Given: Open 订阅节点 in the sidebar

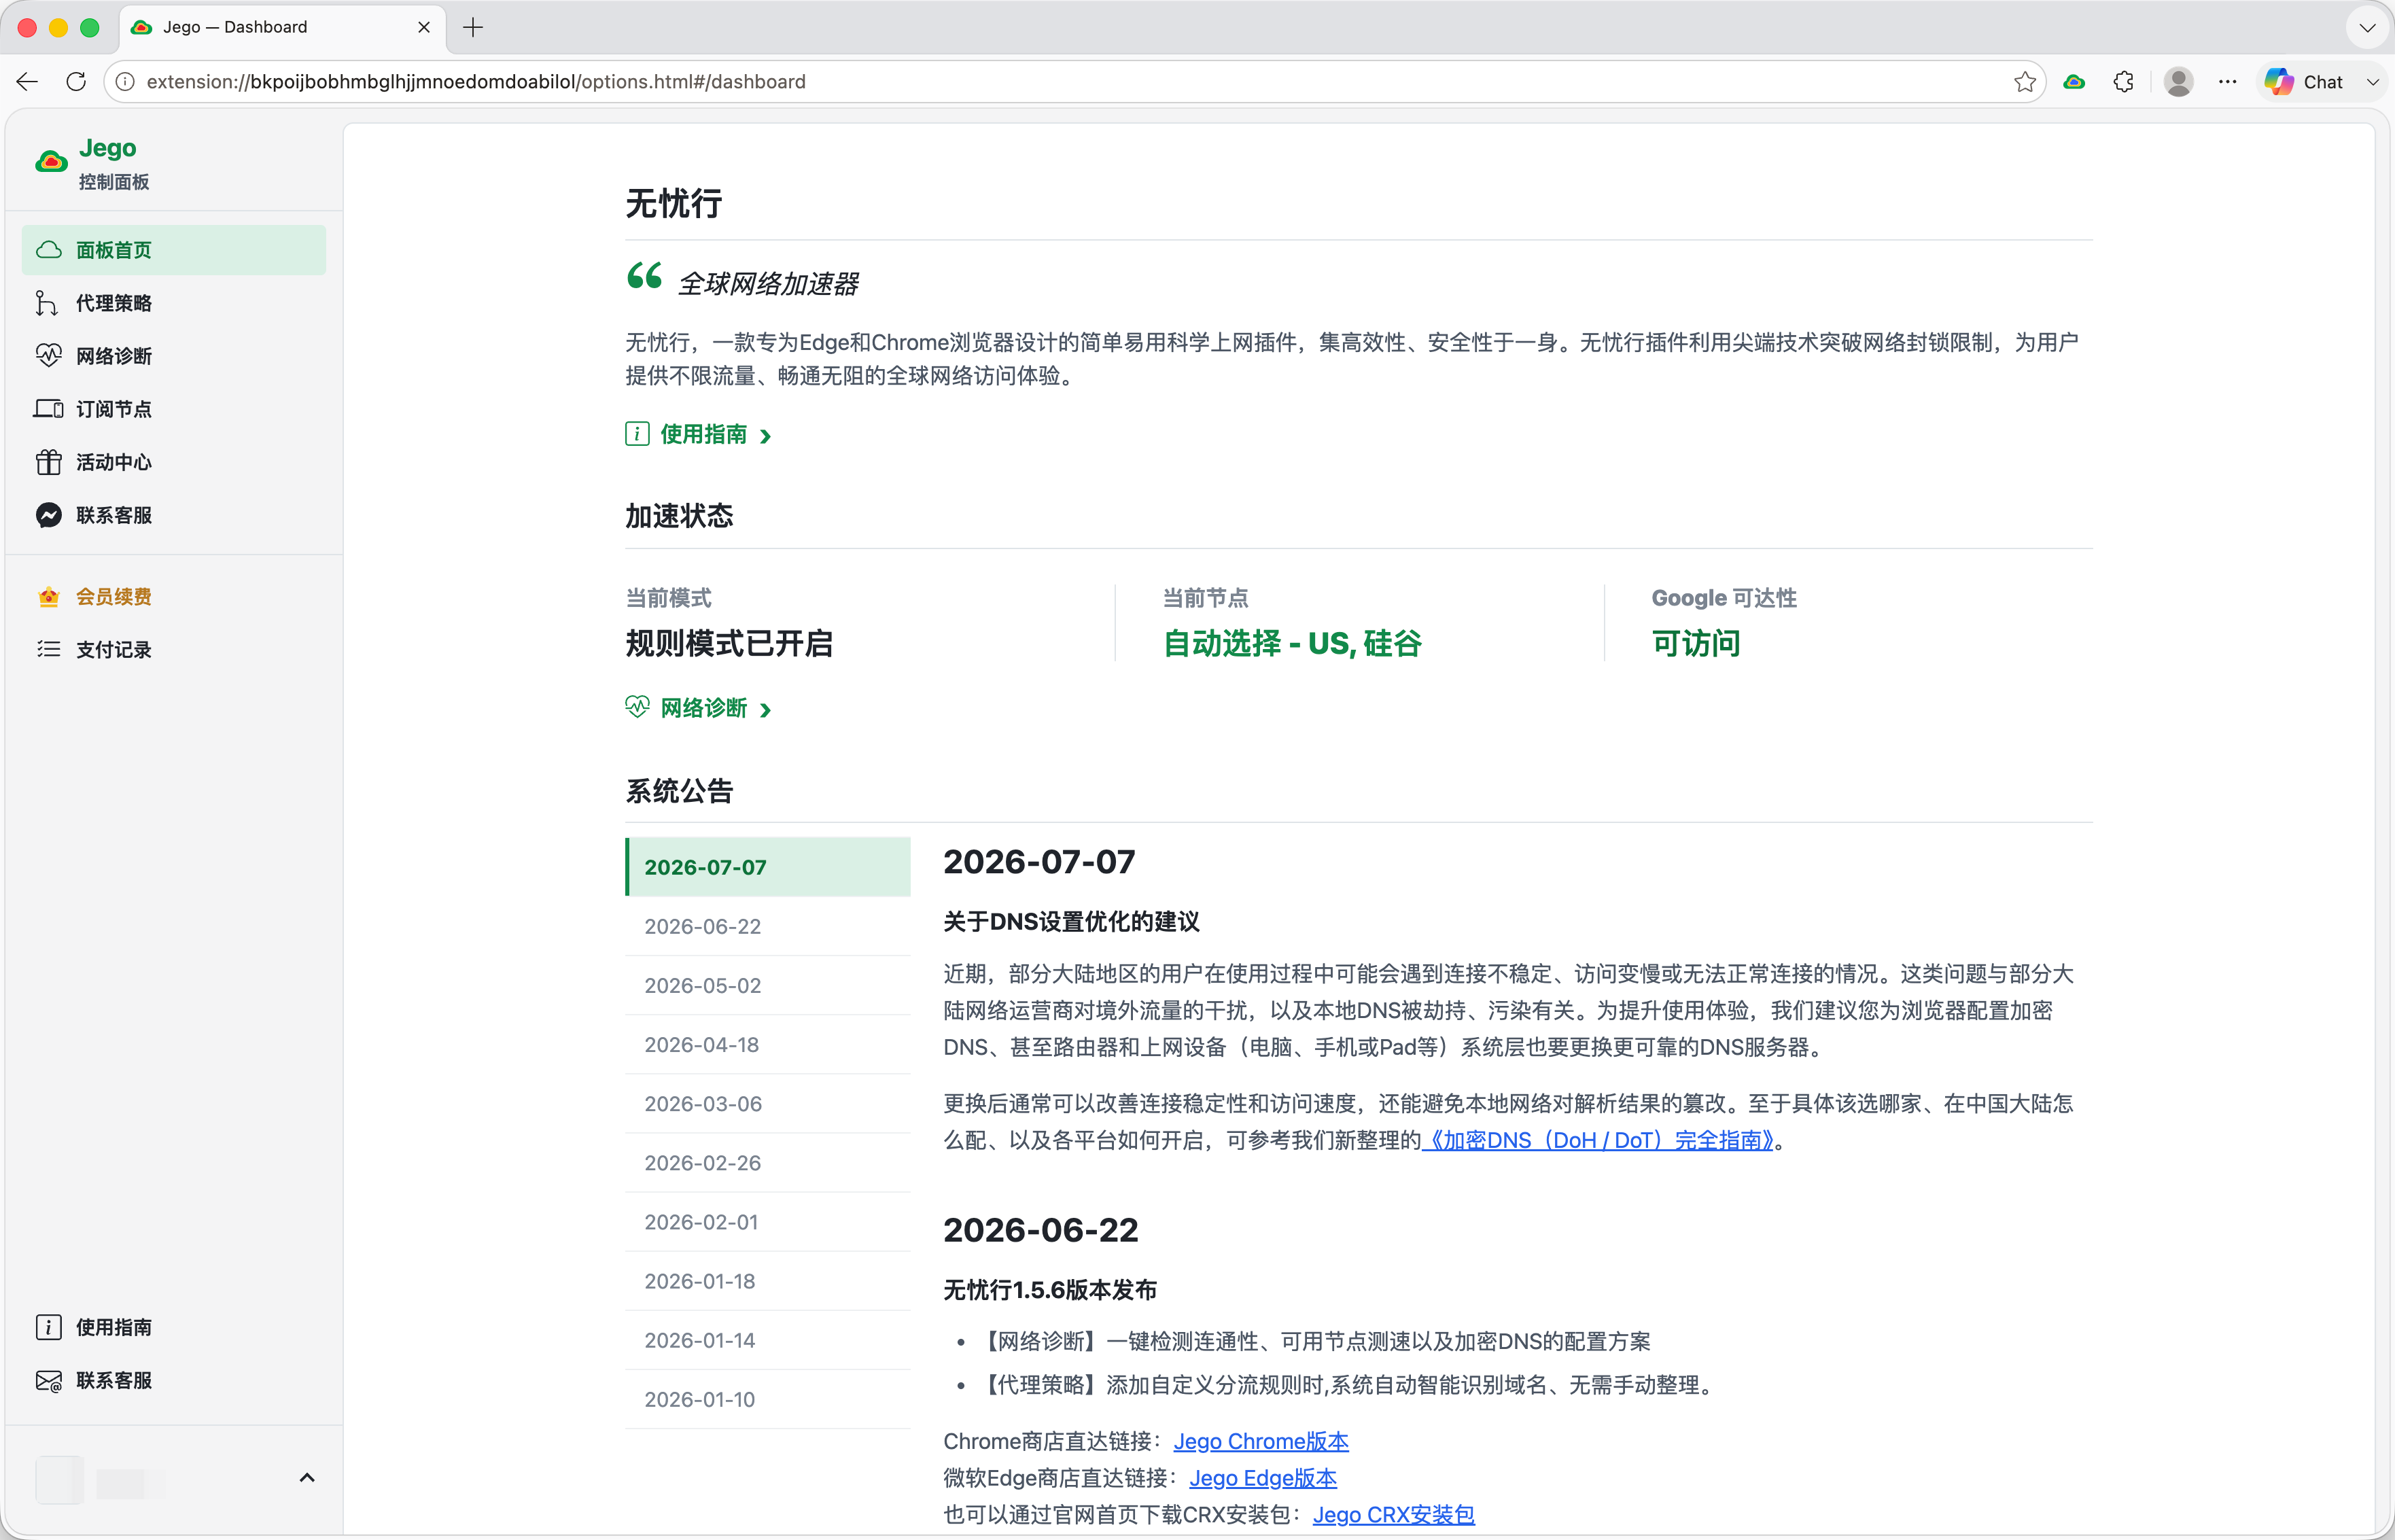Looking at the screenshot, I should pos(174,409).
